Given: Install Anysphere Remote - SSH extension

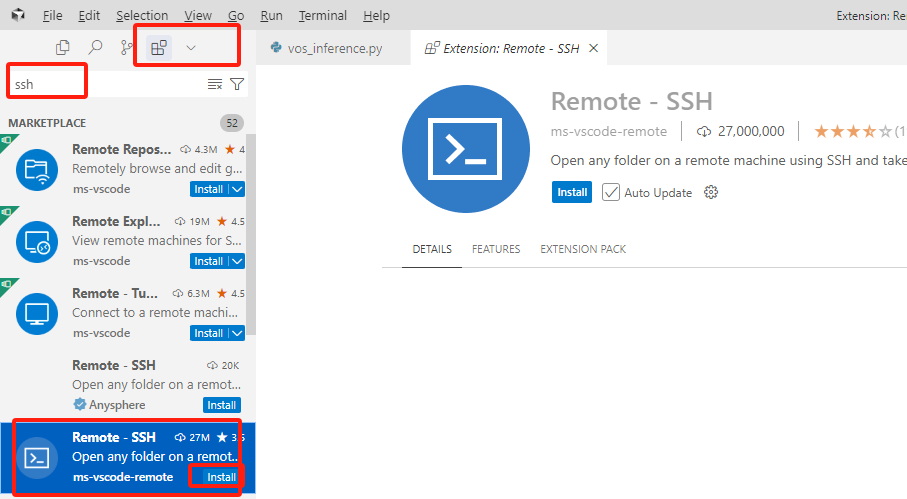Looking at the screenshot, I should (222, 405).
